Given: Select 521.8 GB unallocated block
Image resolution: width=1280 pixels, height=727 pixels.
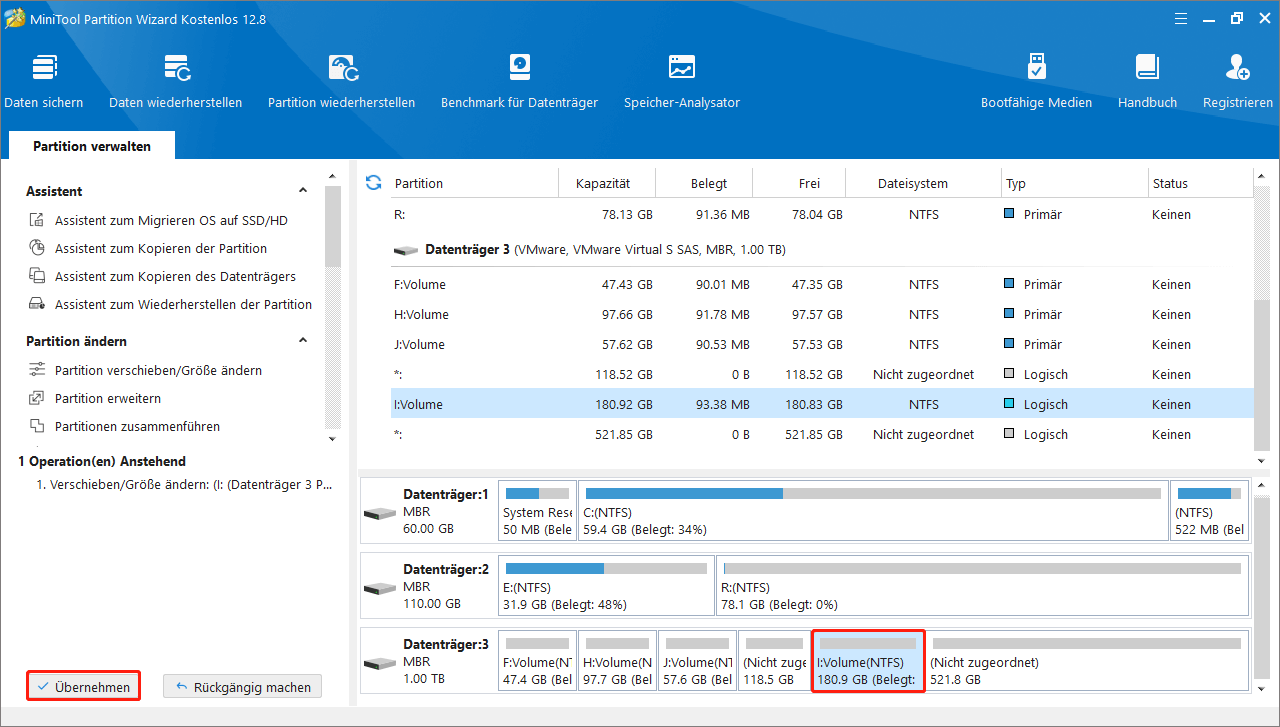Looking at the screenshot, I should pyautogui.click(x=1087, y=661).
